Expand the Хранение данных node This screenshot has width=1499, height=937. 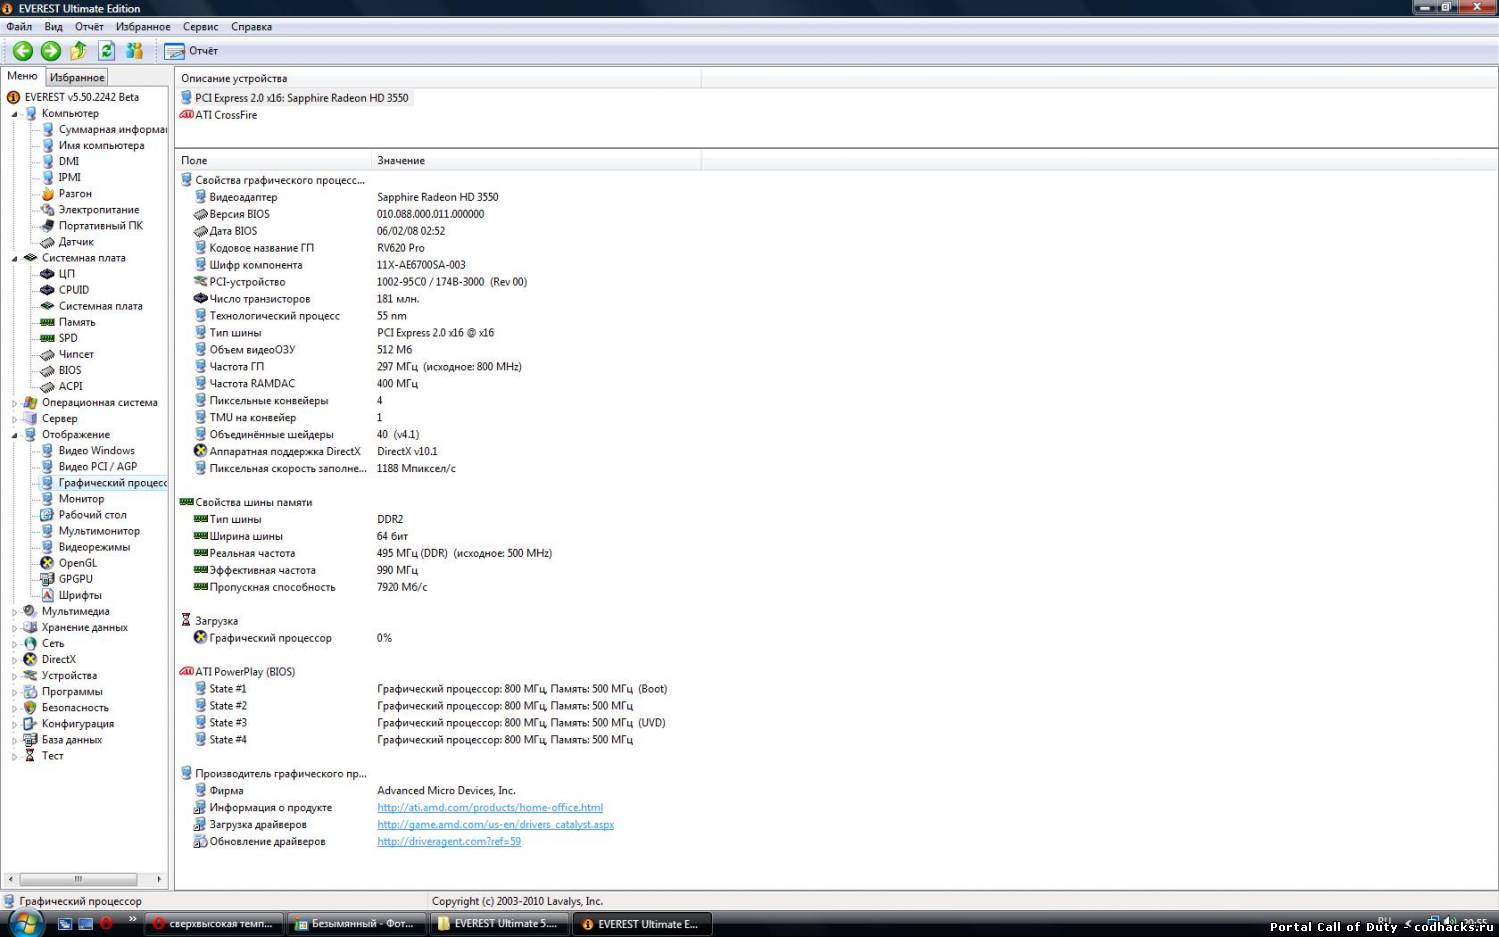(15, 628)
